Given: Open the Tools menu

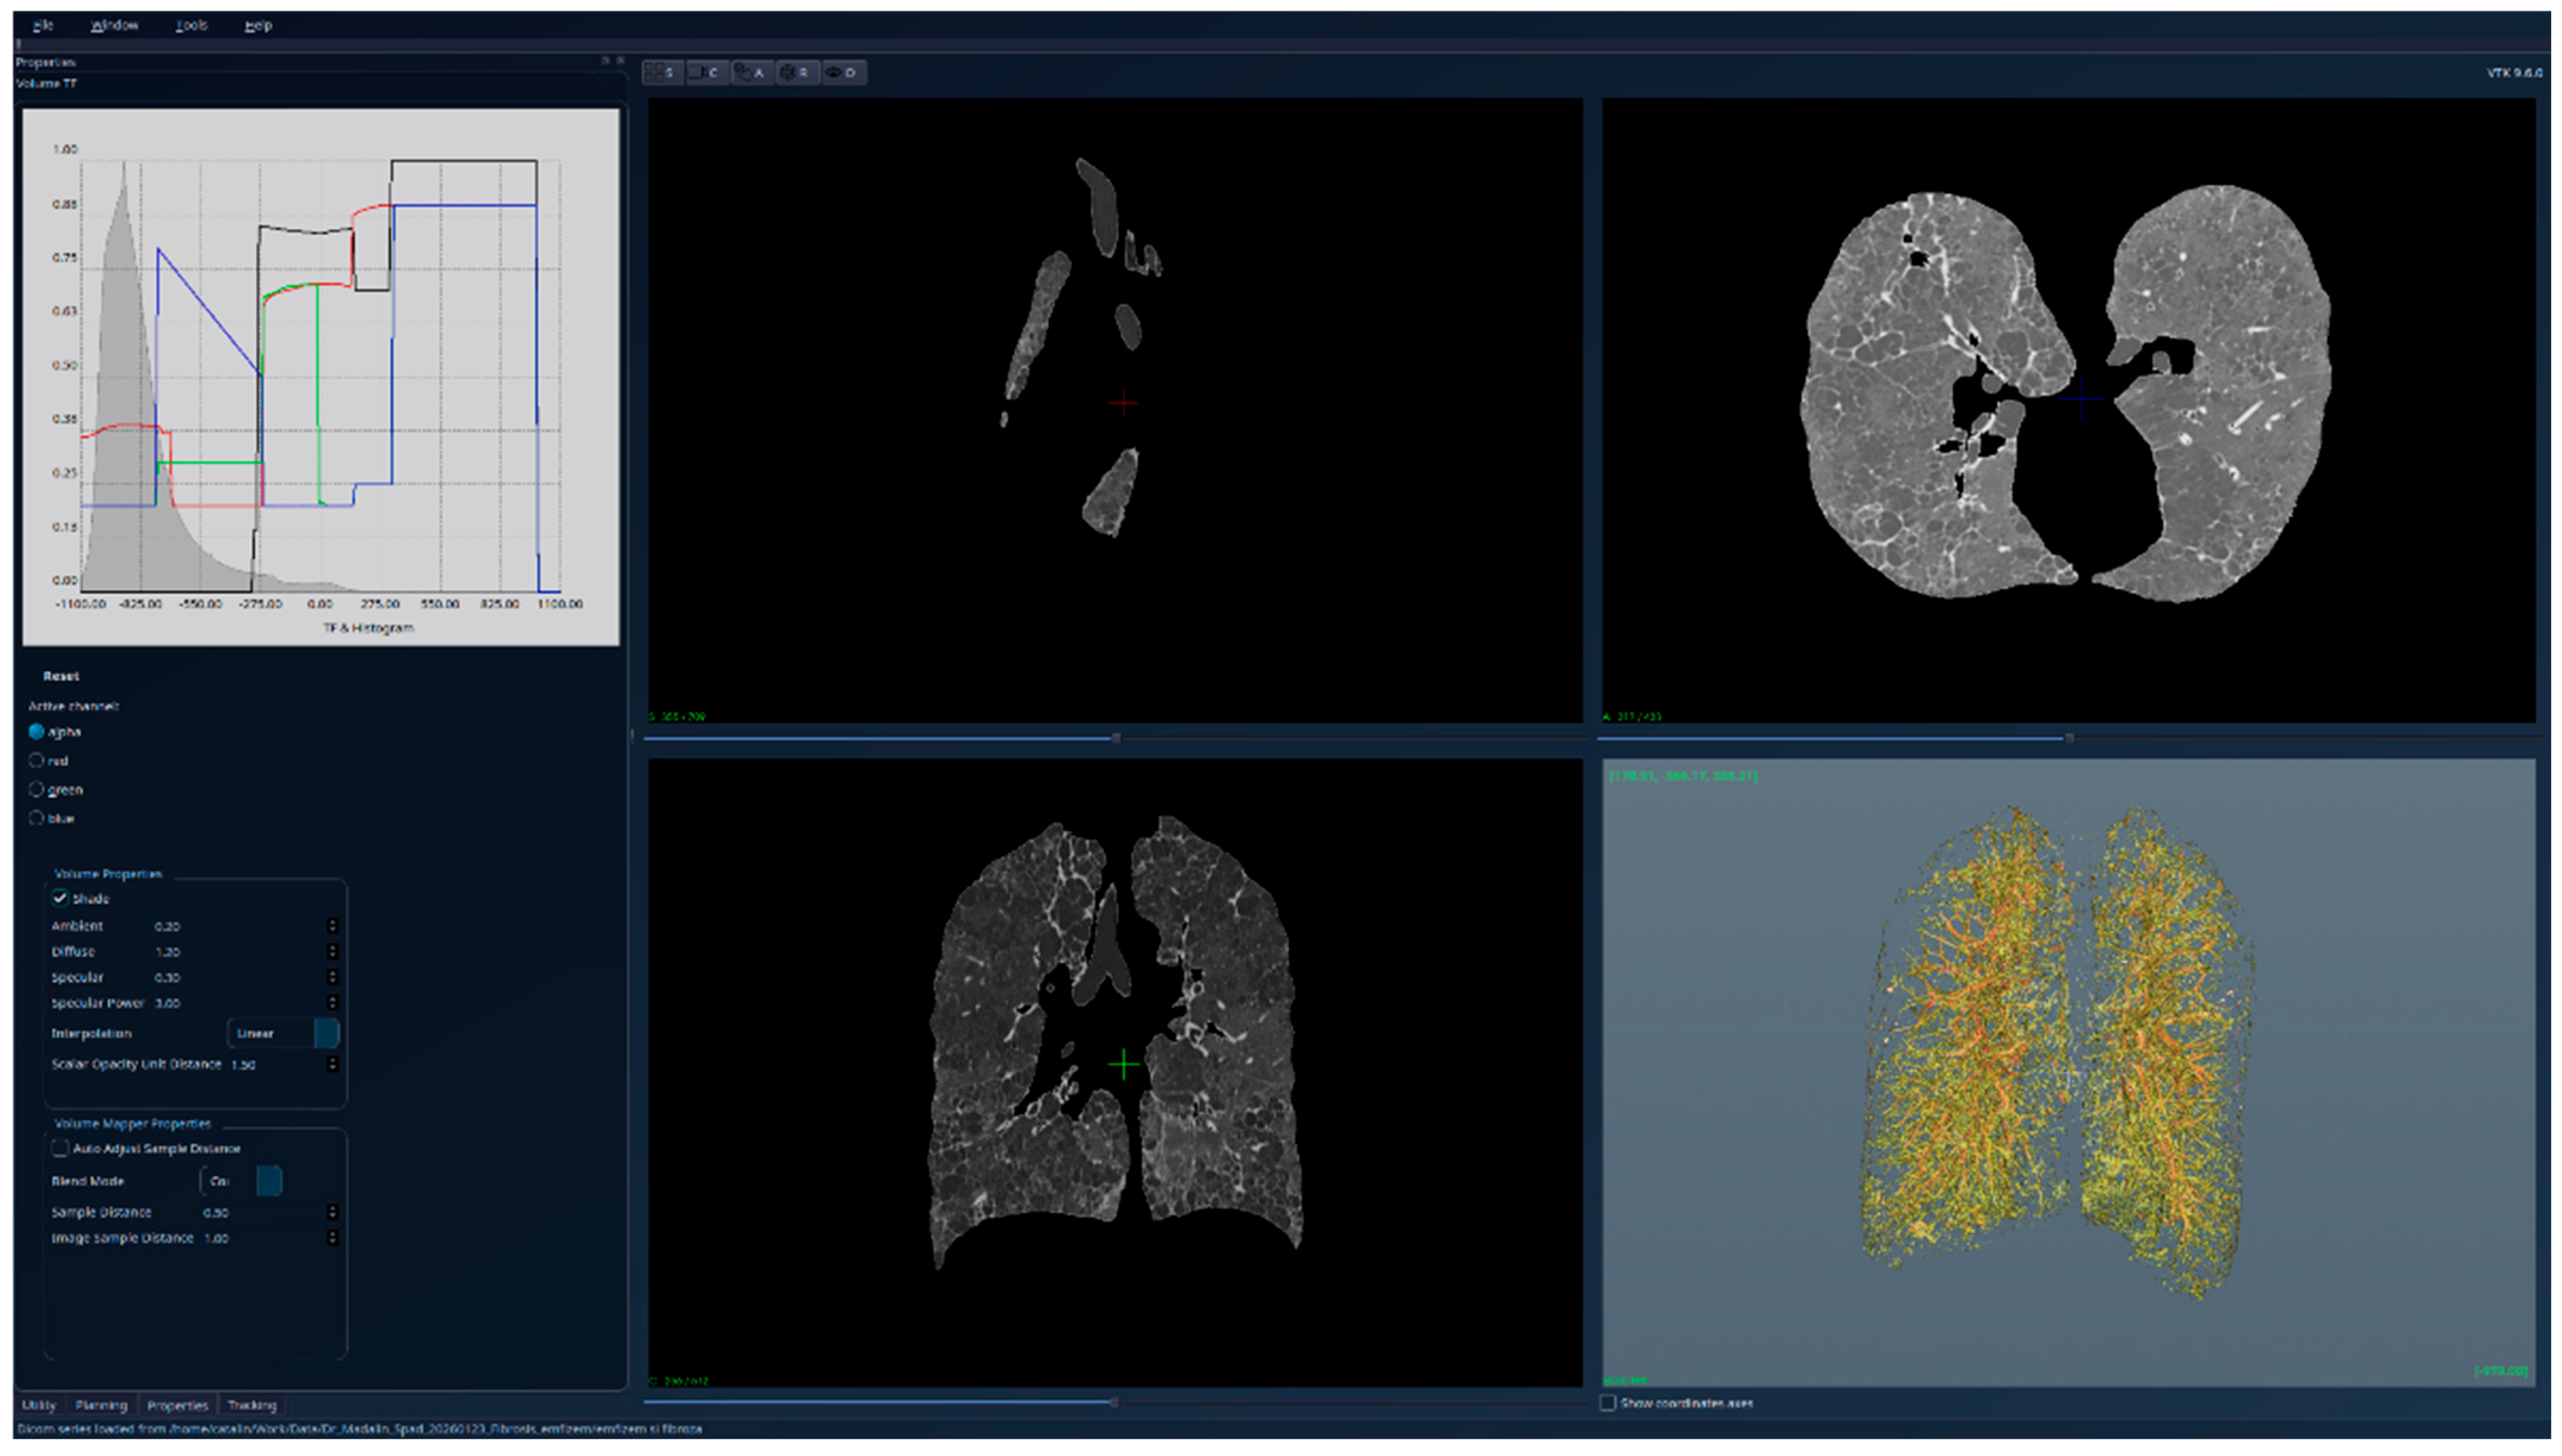Looking at the screenshot, I should 191,25.
